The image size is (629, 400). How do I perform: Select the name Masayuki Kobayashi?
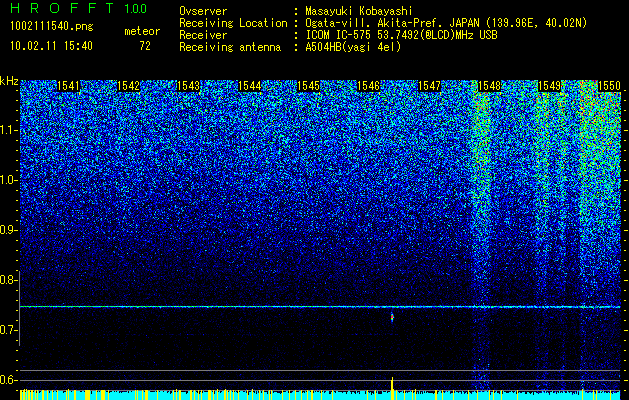pyautogui.click(x=359, y=11)
